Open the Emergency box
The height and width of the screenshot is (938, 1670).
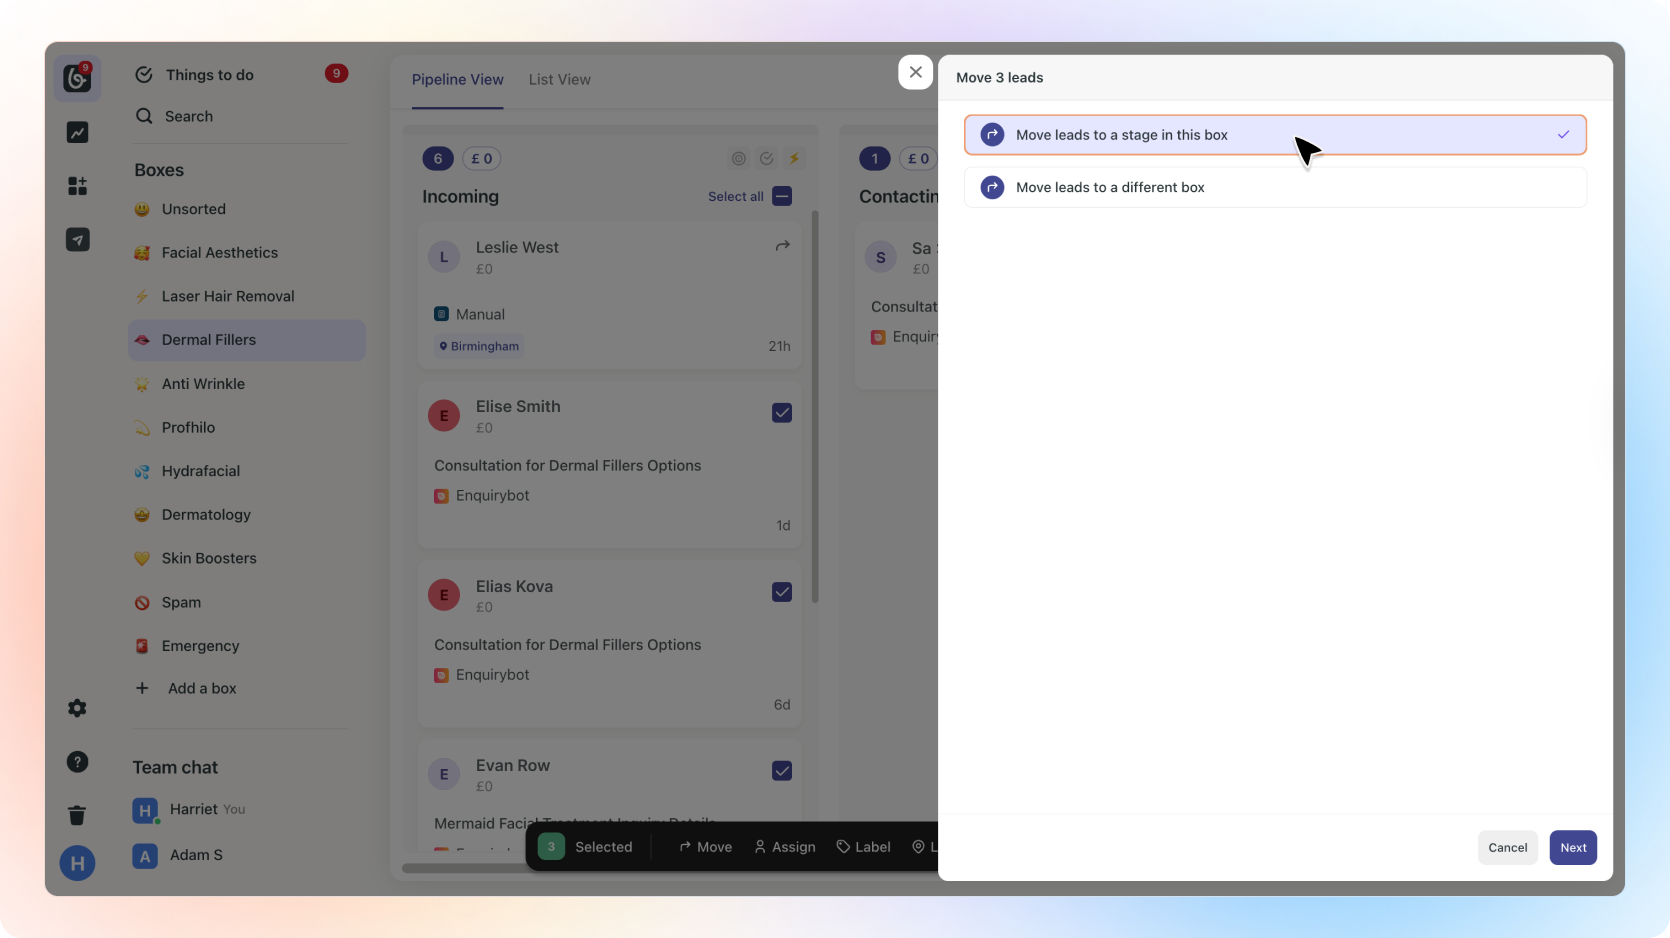(247, 646)
